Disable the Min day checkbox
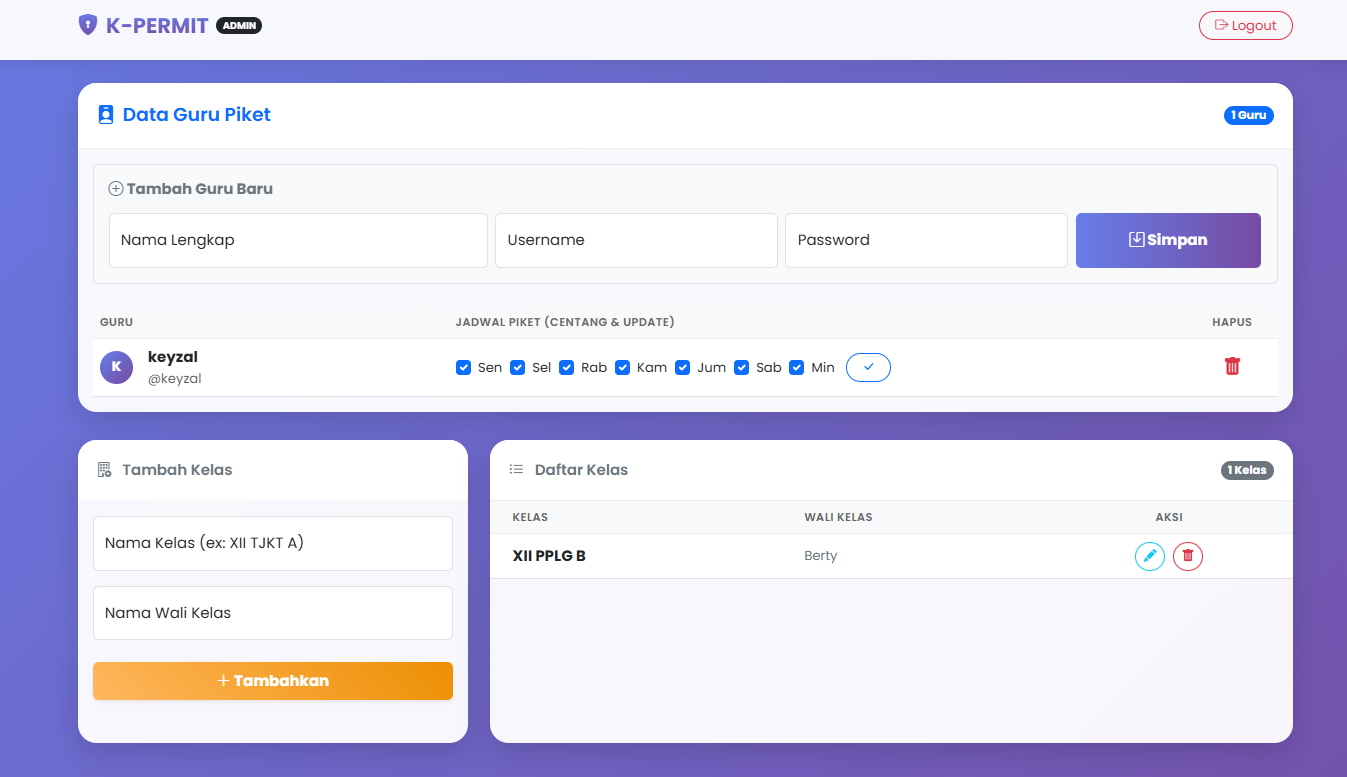1347x777 pixels. [796, 367]
